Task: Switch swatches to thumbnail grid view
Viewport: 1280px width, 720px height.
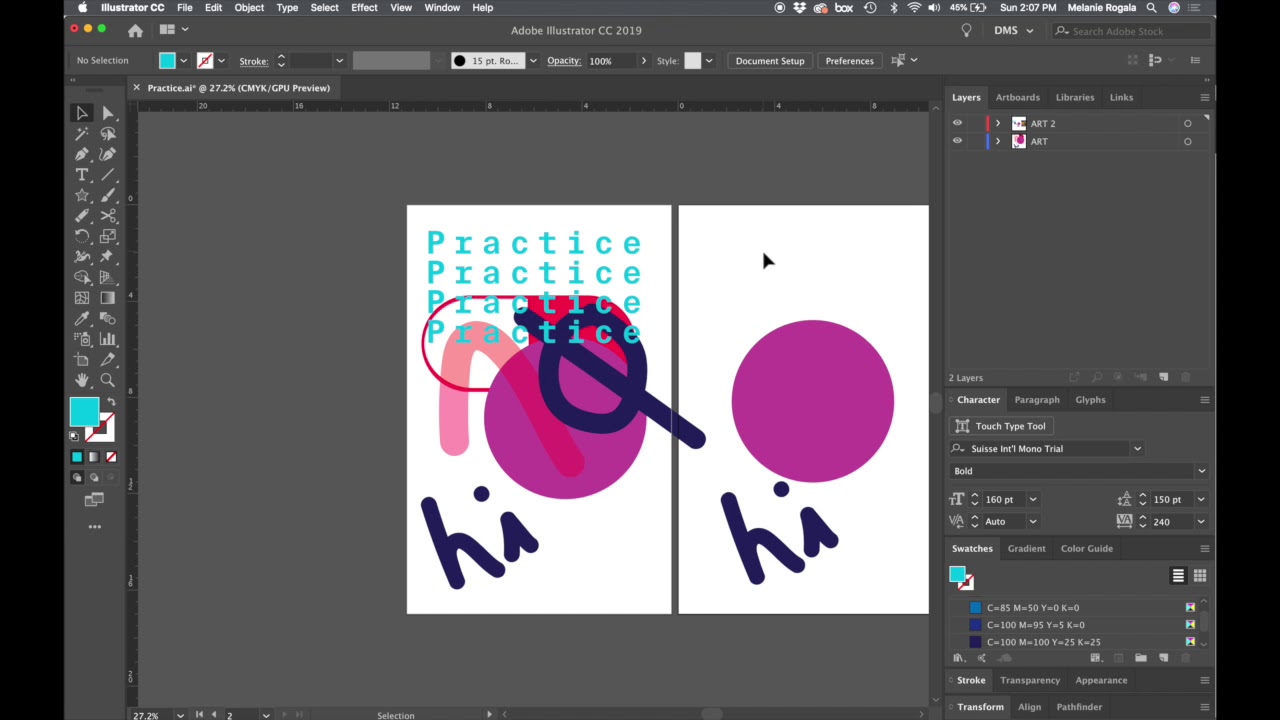Action: [1200, 575]
